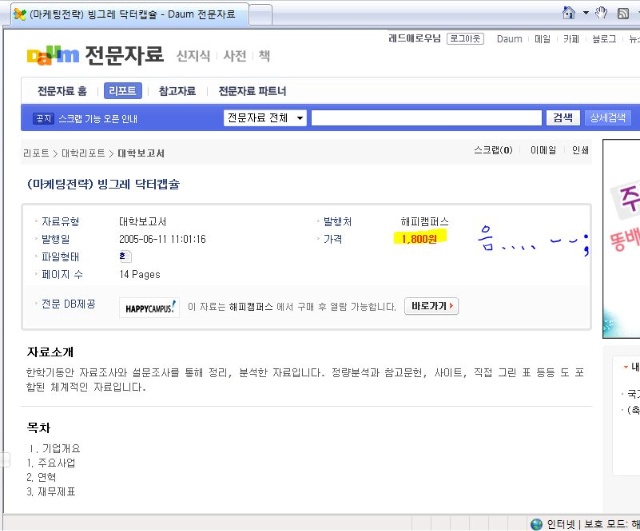The width and height of the screenshot is (640, 531).
Task: Click 스크랩(0) link
Action: (493, 150)
